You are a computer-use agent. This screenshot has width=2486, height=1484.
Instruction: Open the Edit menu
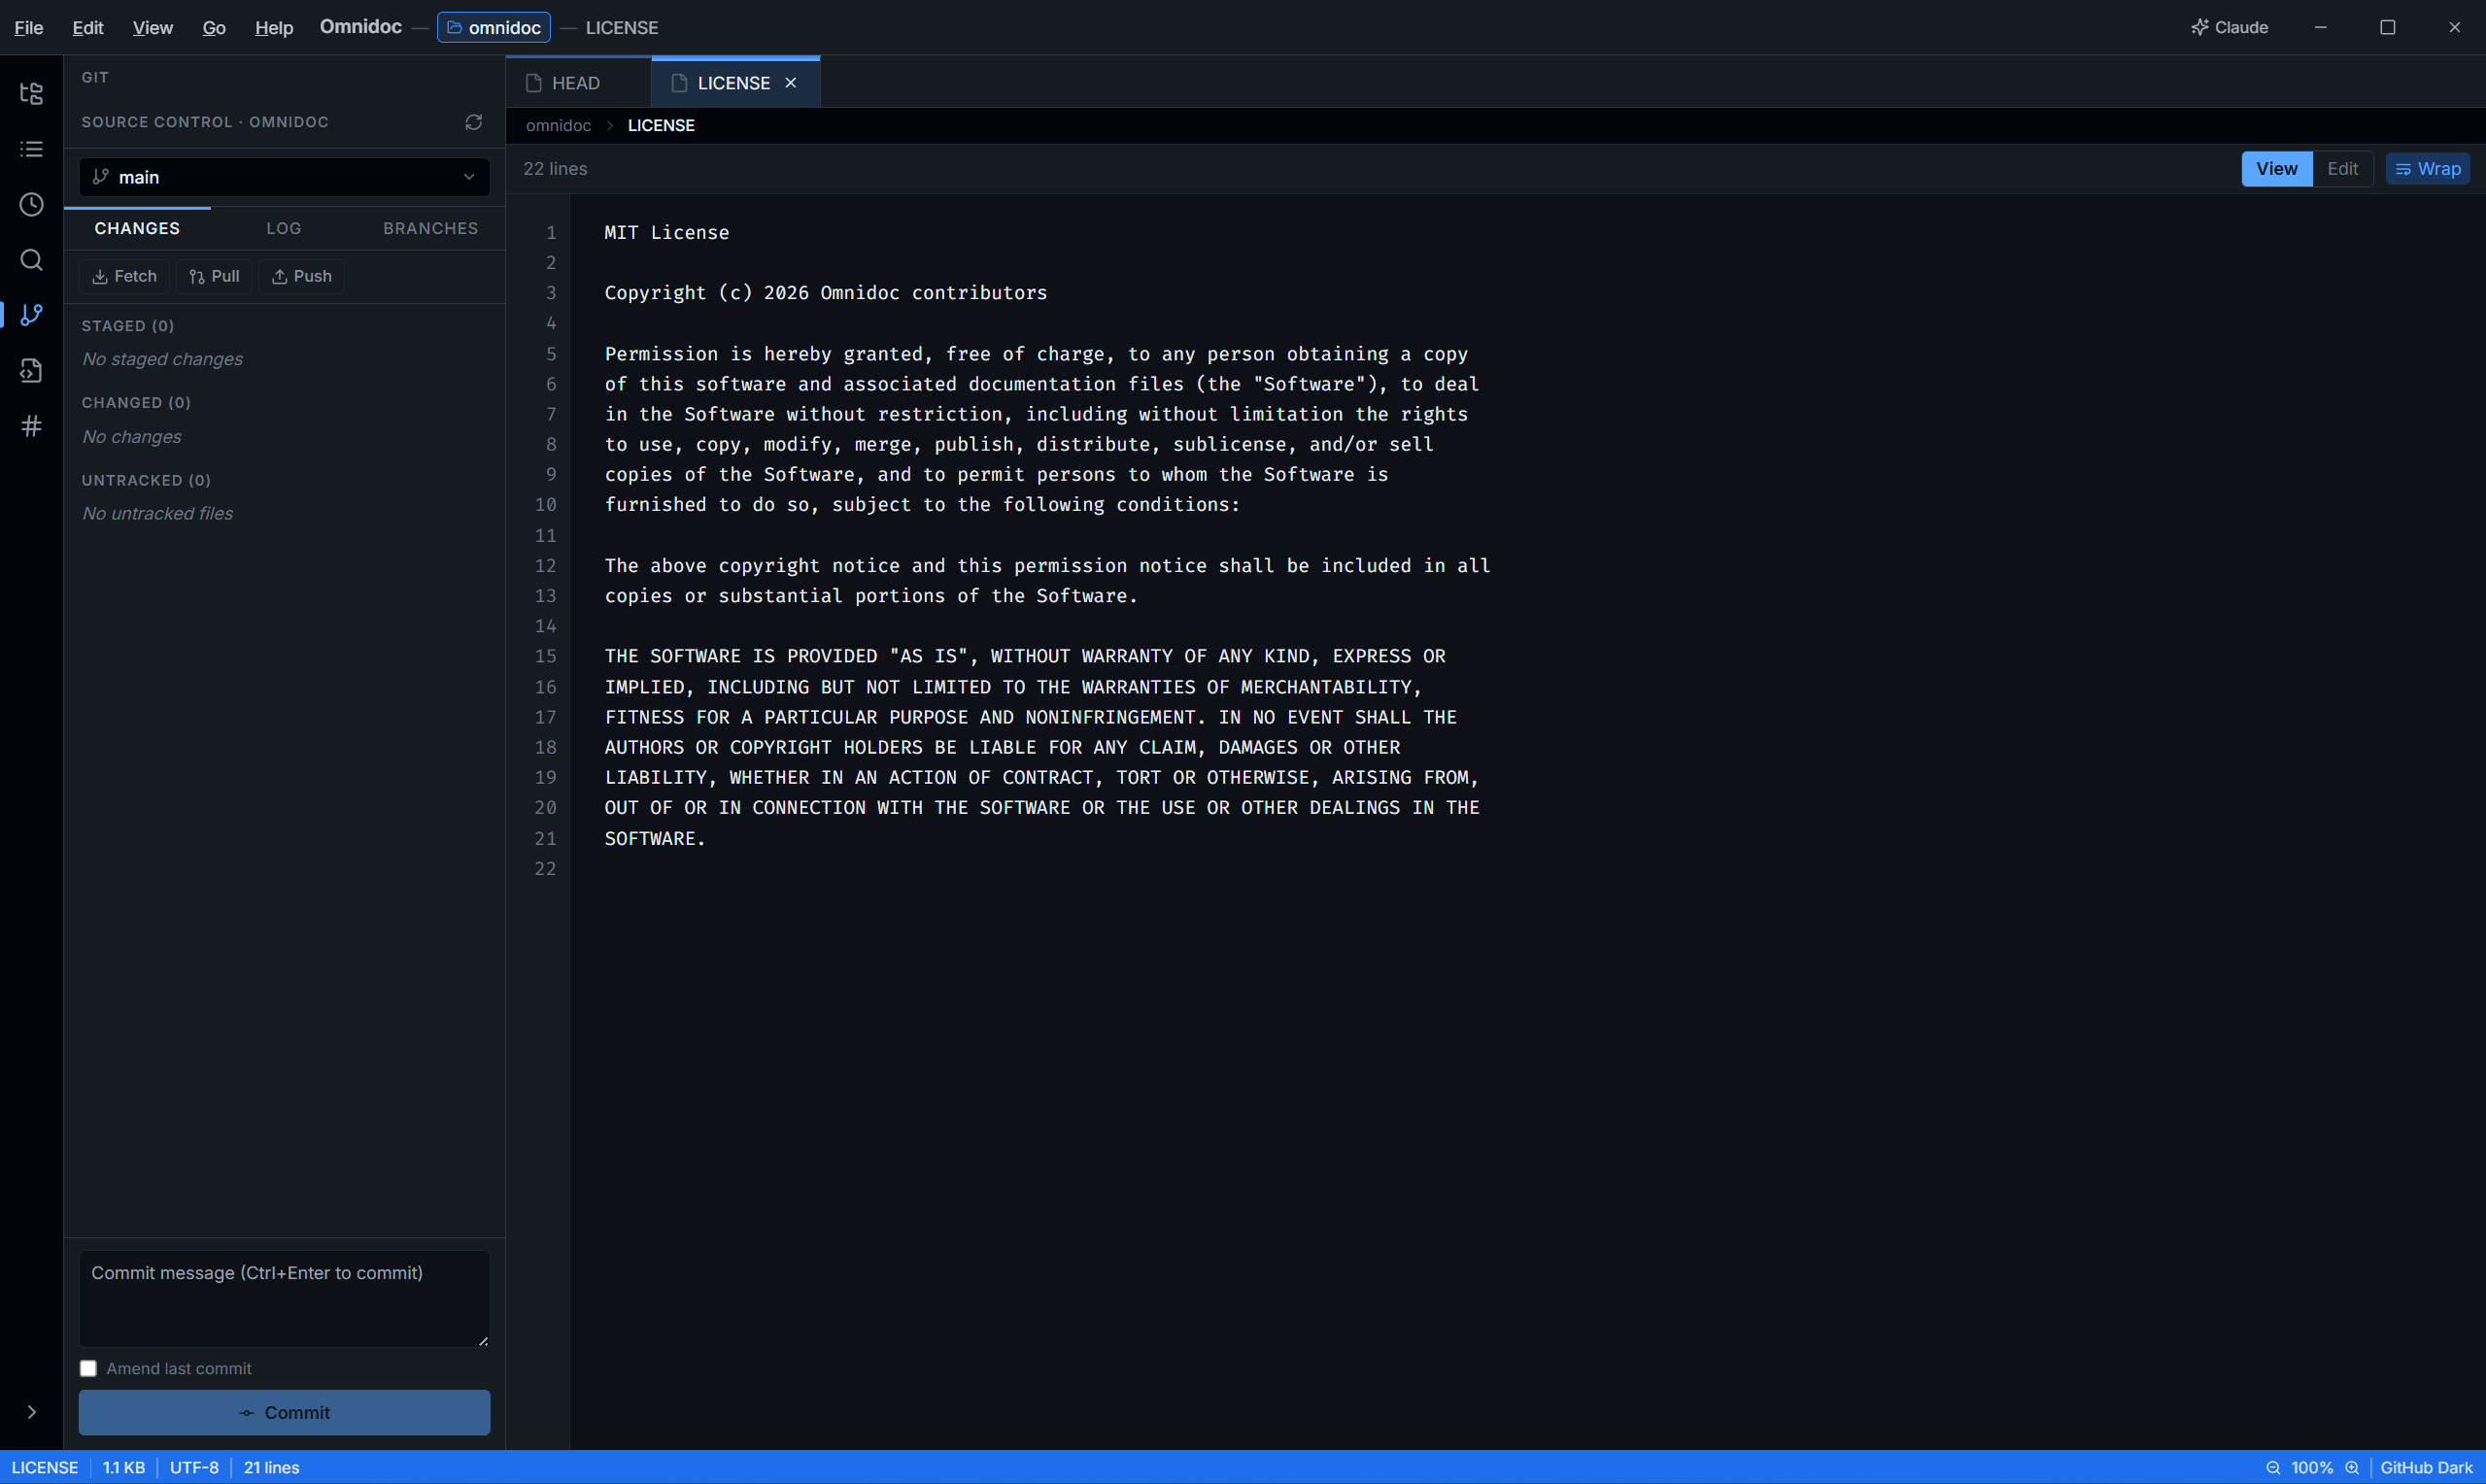coord(88,28)
